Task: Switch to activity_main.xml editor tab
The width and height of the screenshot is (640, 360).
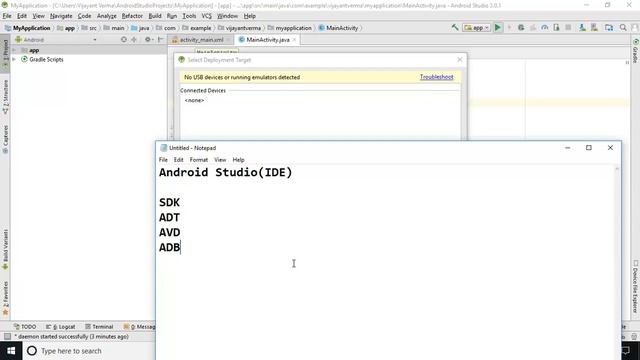Action: [x=201, y=40]
